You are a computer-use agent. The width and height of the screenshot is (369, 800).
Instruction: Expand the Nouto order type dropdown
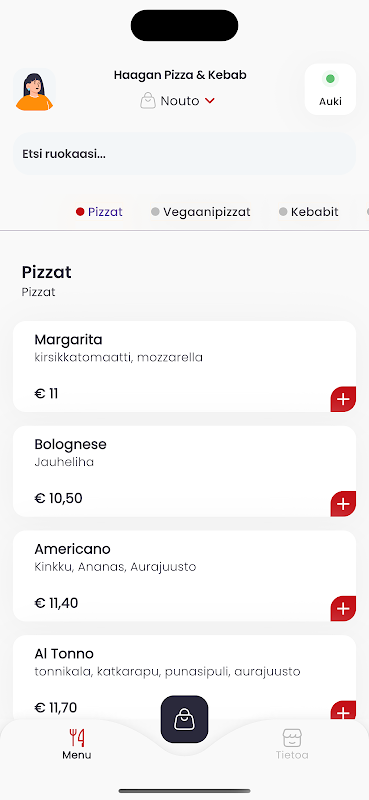click(x=178, y=101)
